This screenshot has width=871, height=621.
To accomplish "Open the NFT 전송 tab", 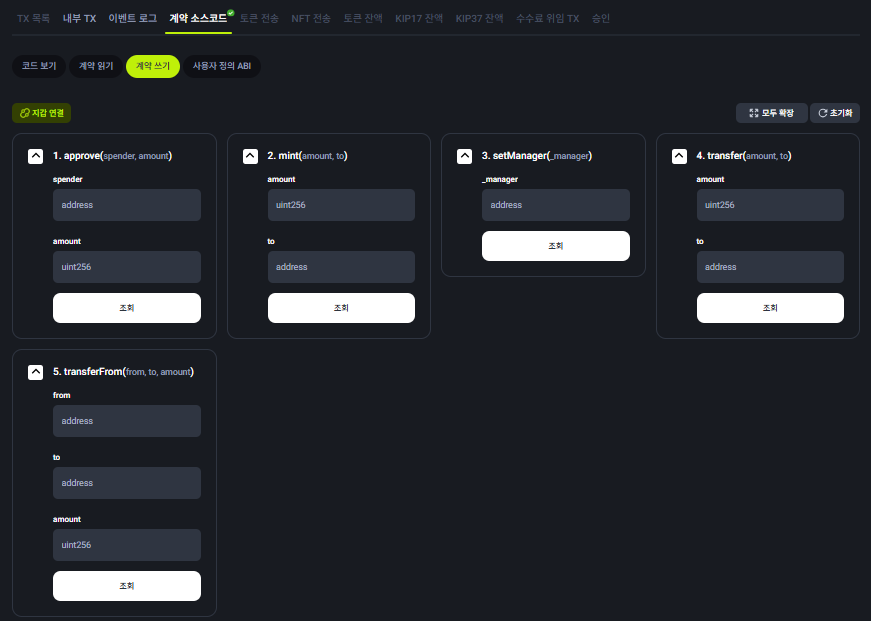I will pyautogui.click(x=311, y=18).
